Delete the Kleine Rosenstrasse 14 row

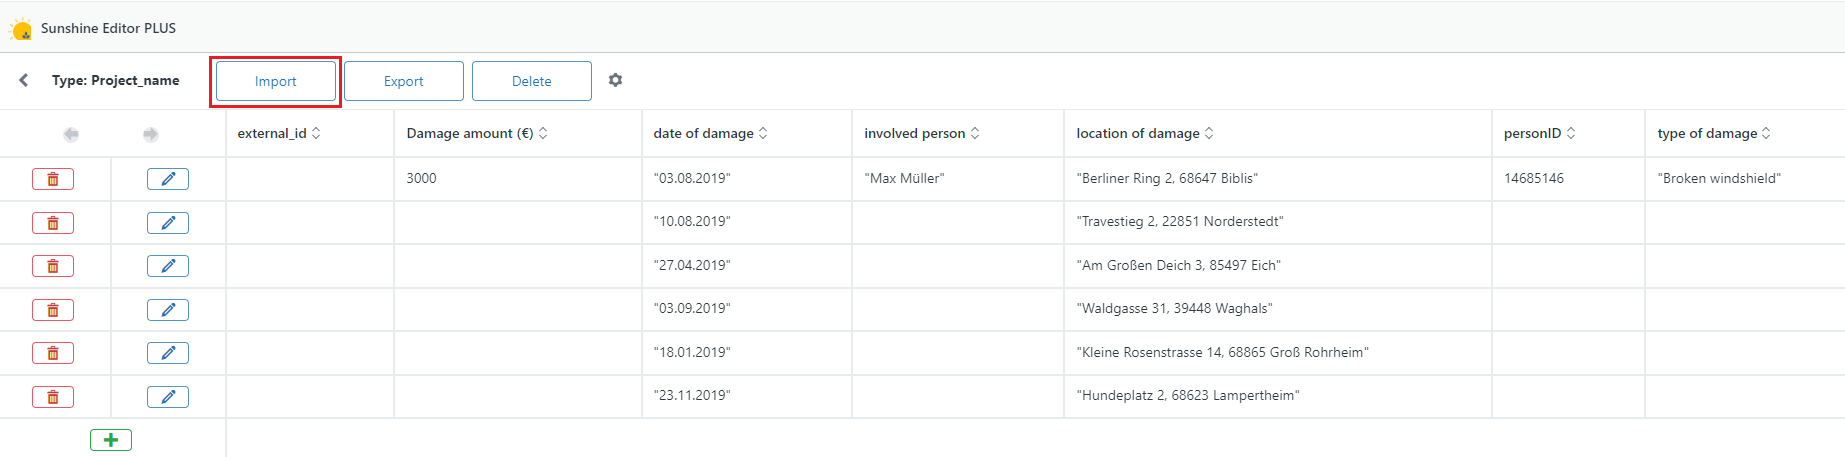tap(53, 353)
